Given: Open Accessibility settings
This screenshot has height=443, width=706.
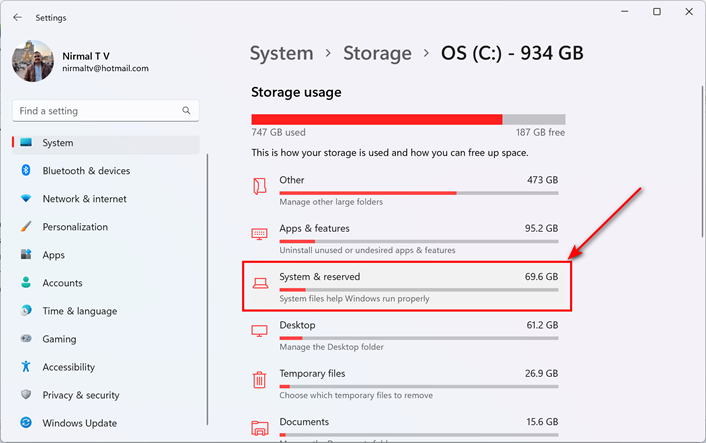Looking at the screenshot, I should (x=106, y=367).
